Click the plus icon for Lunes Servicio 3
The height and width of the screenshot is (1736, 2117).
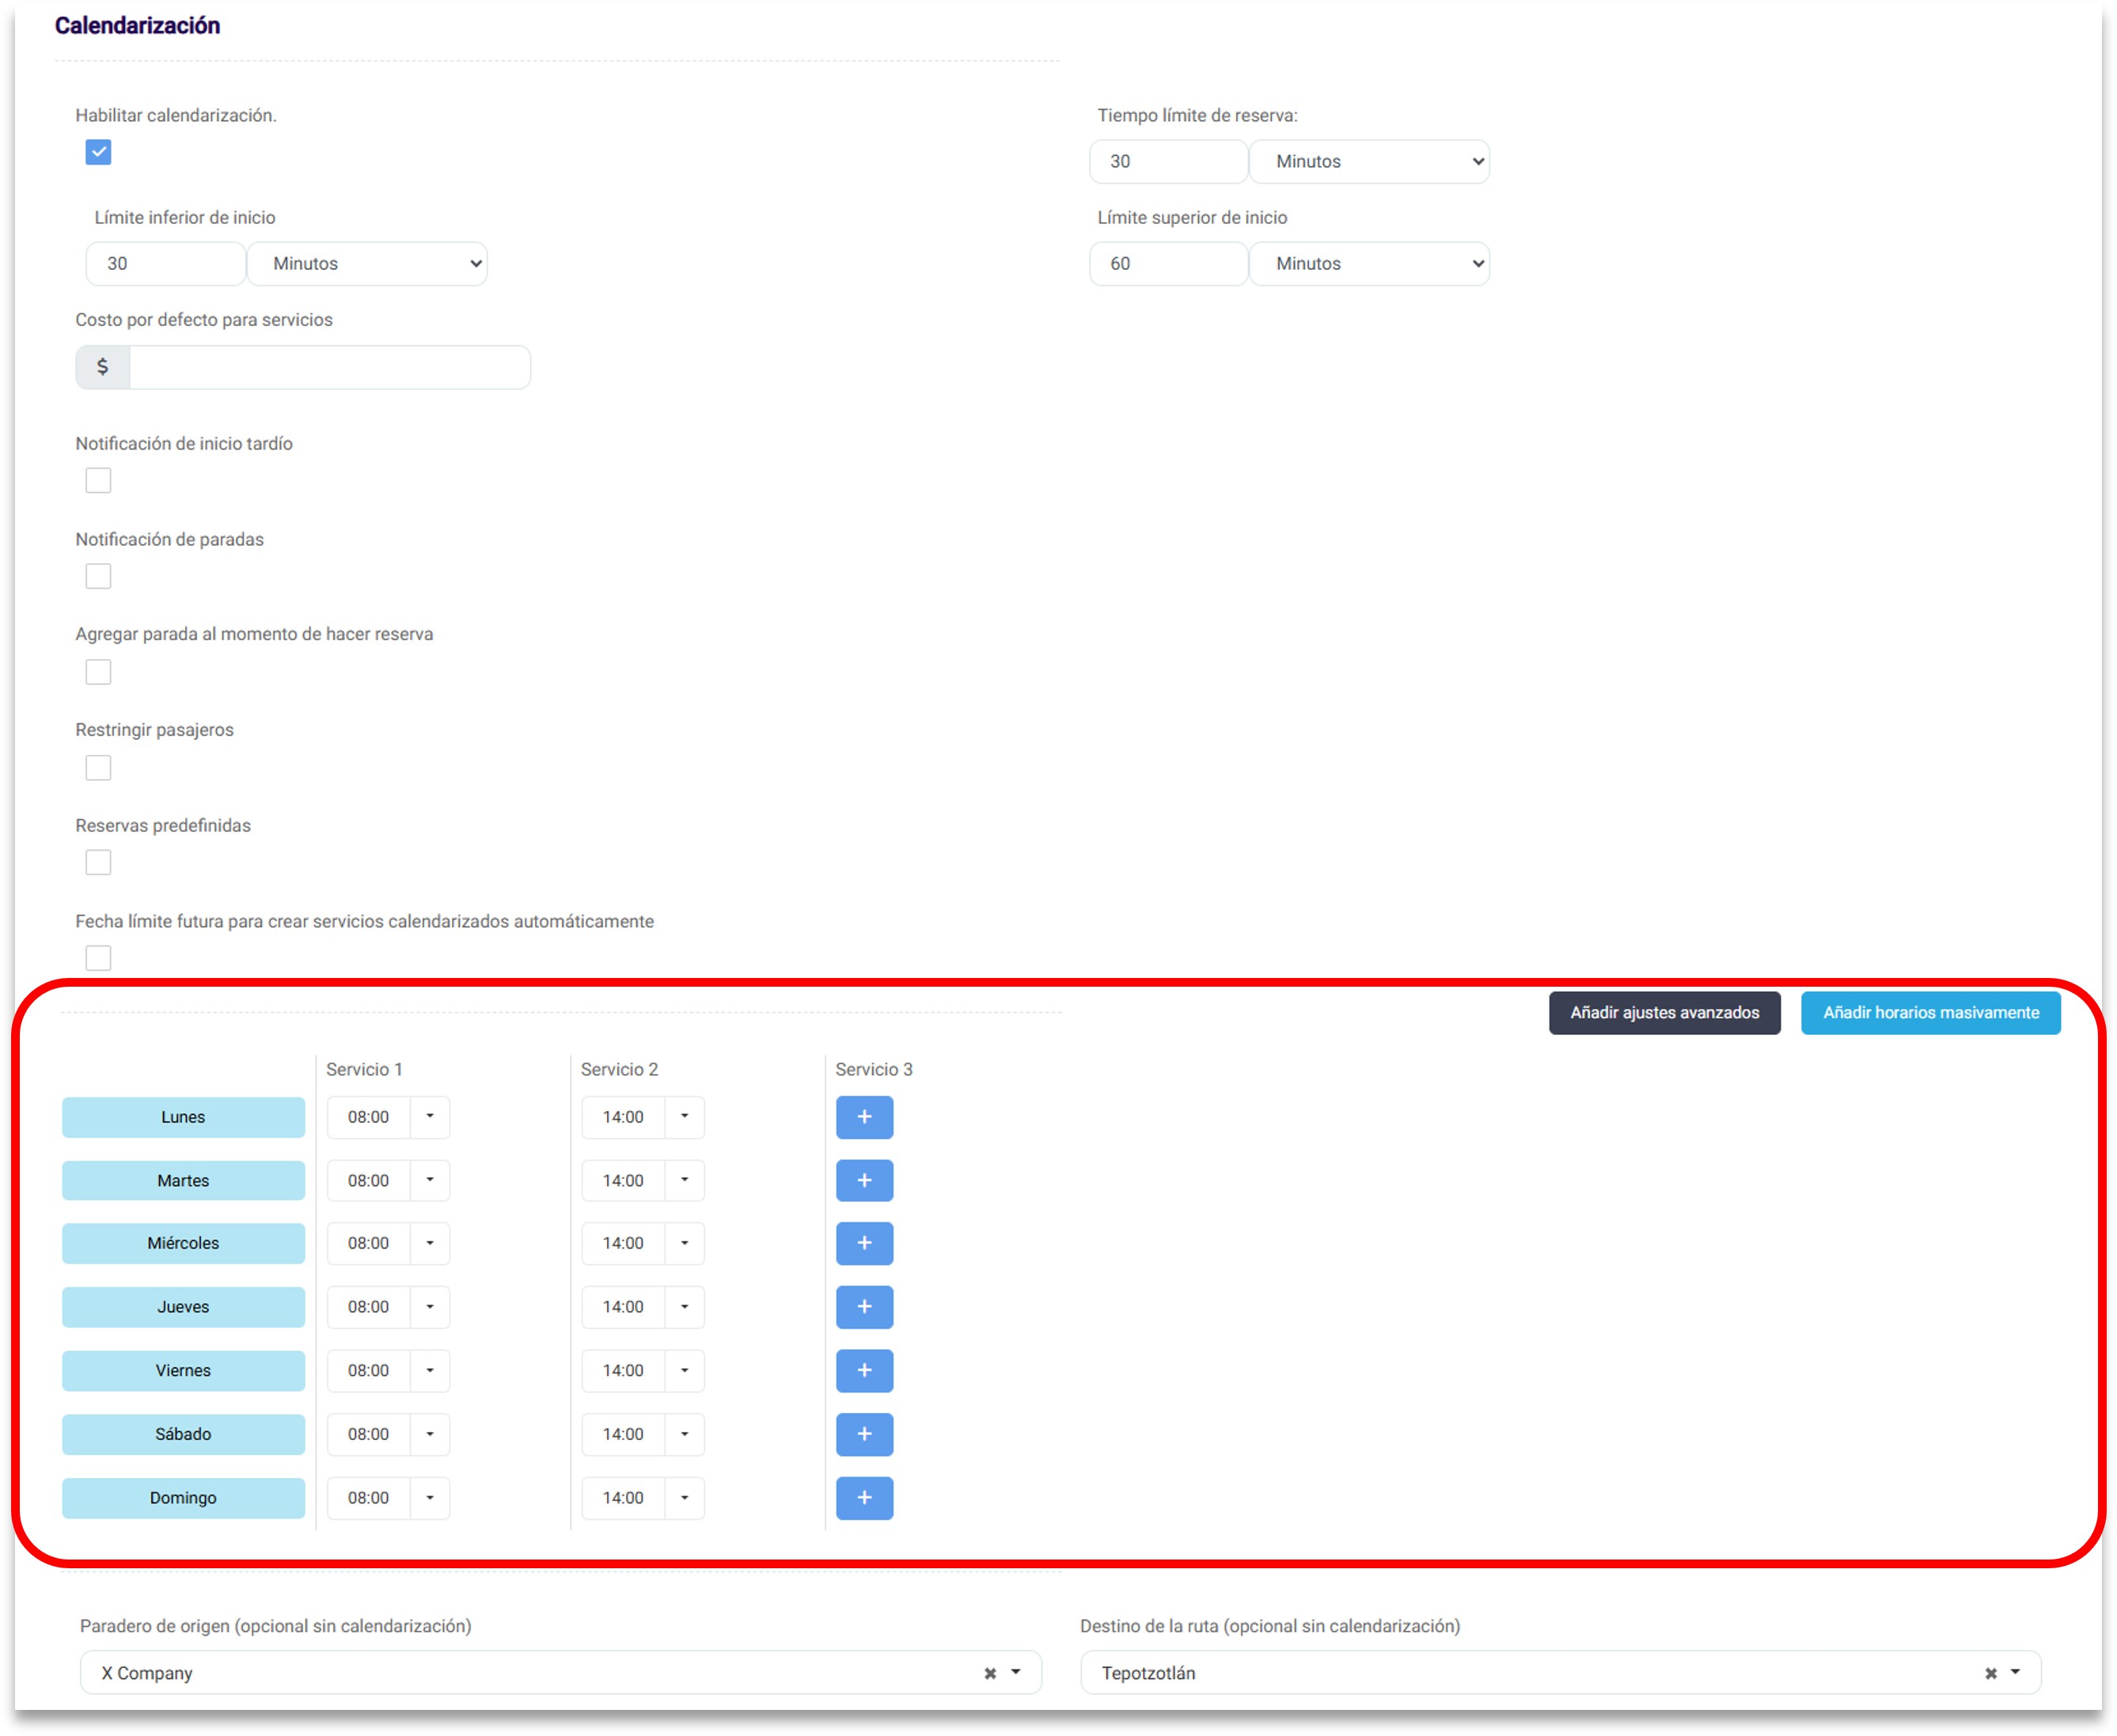pyautogui.click(x=864, y=1117)
